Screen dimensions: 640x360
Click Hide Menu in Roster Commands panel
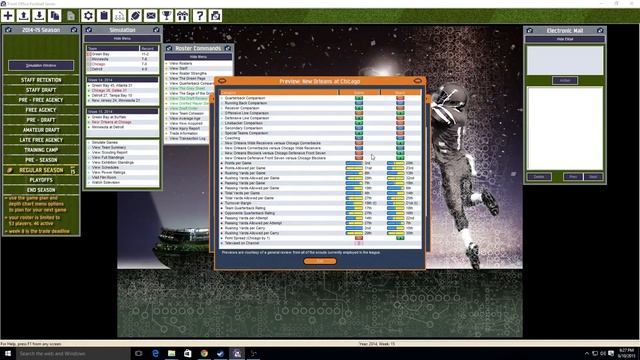pyautogui.click(x=199, y=57)
